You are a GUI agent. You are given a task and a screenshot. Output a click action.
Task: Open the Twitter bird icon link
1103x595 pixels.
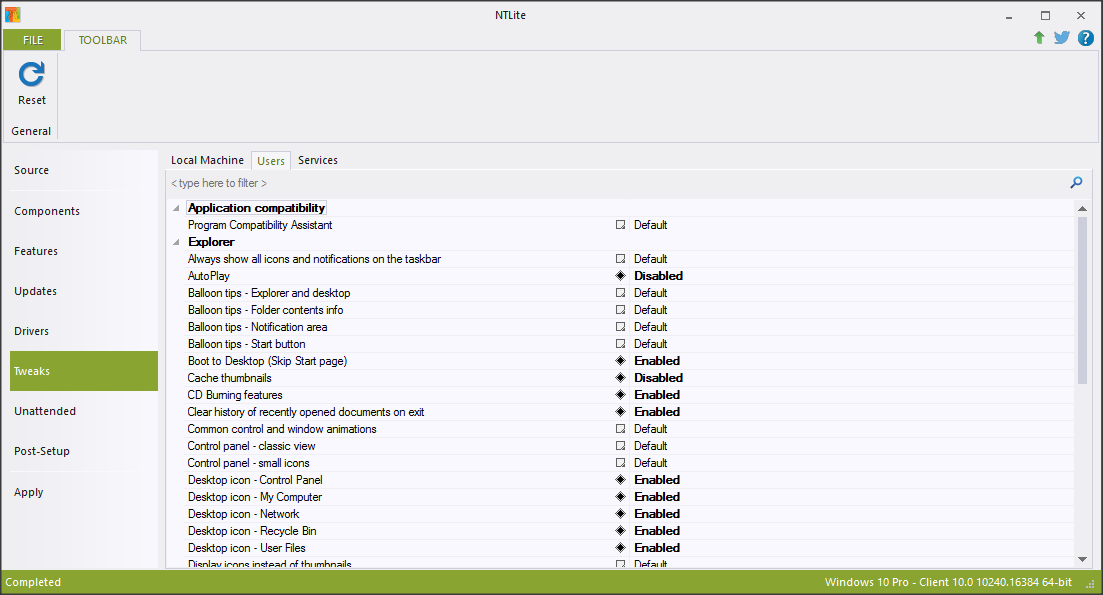[1062, 38]
